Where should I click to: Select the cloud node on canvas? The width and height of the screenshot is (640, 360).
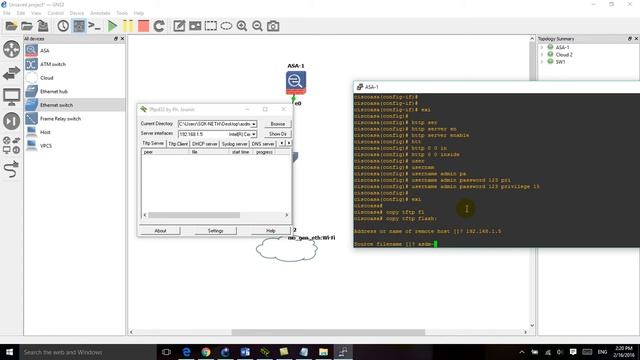287,249
